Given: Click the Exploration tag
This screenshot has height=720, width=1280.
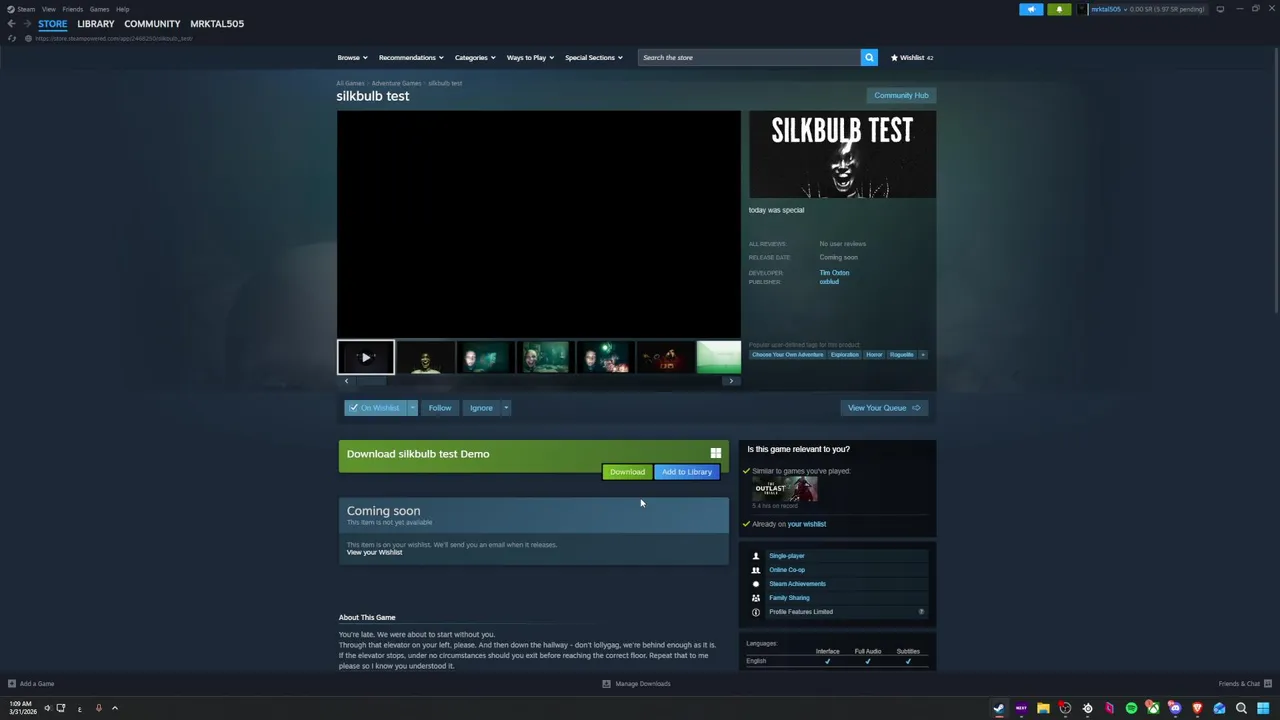Looking at the screenshot, I should [844, 355].
